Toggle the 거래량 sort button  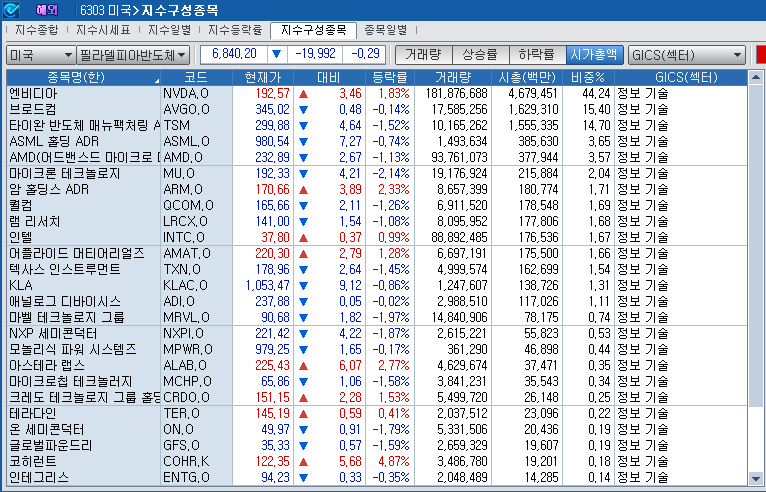coord(423,54)
